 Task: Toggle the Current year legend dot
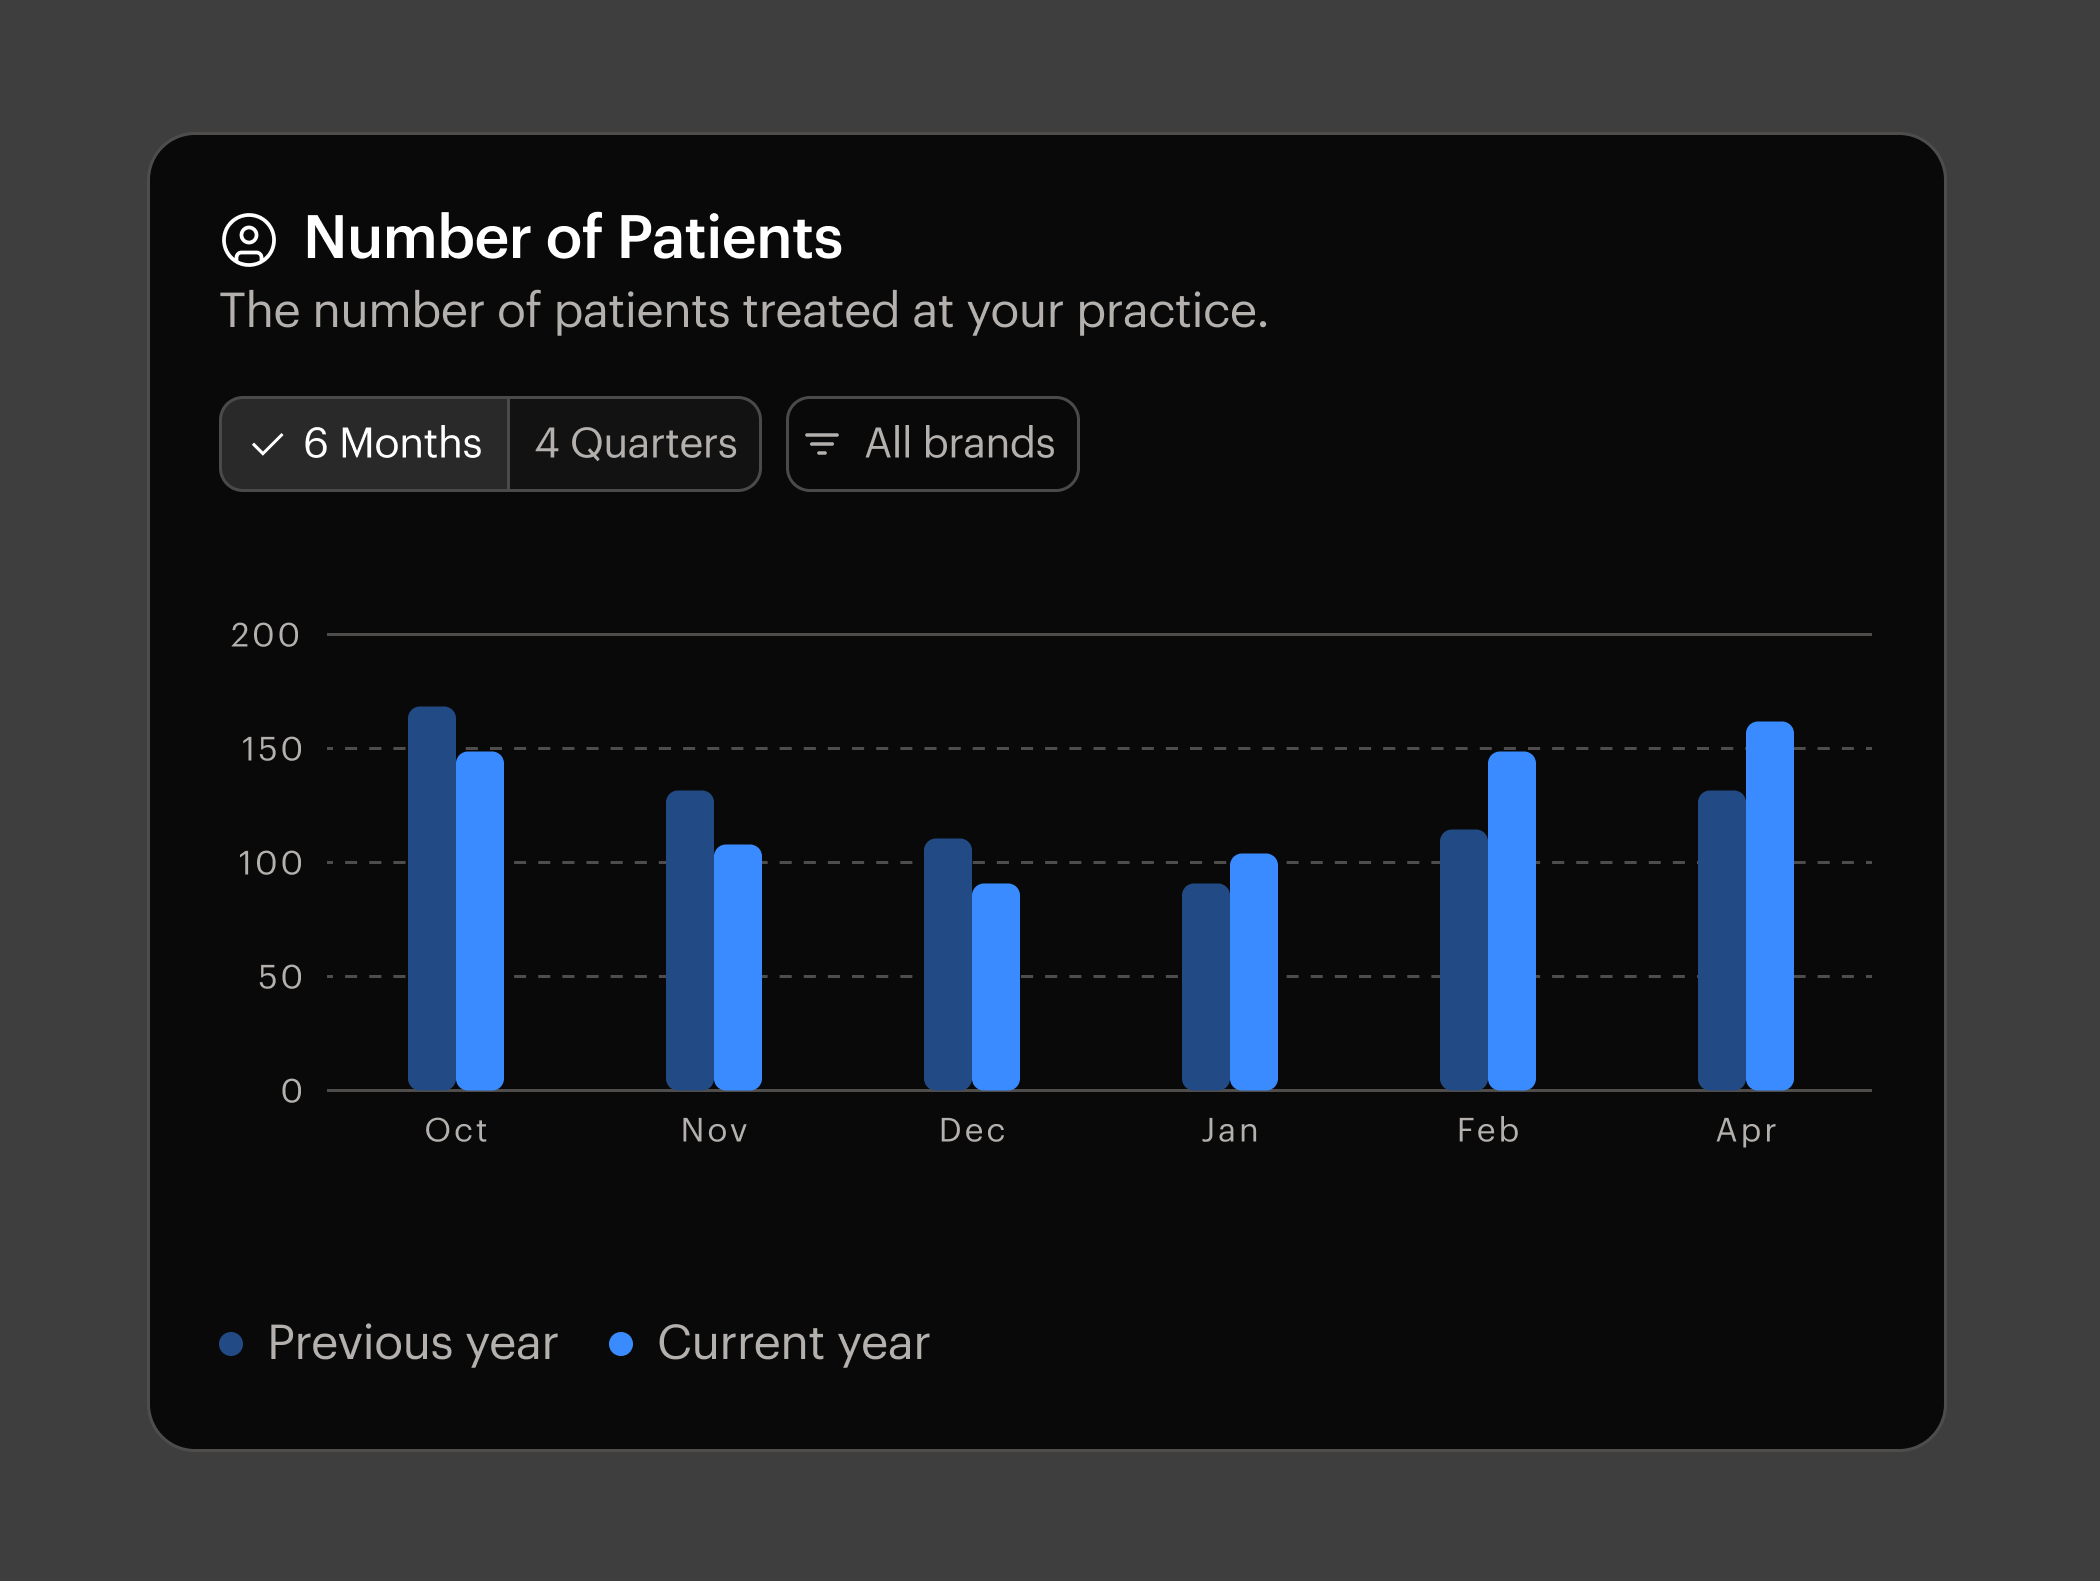click(621, 1344)
